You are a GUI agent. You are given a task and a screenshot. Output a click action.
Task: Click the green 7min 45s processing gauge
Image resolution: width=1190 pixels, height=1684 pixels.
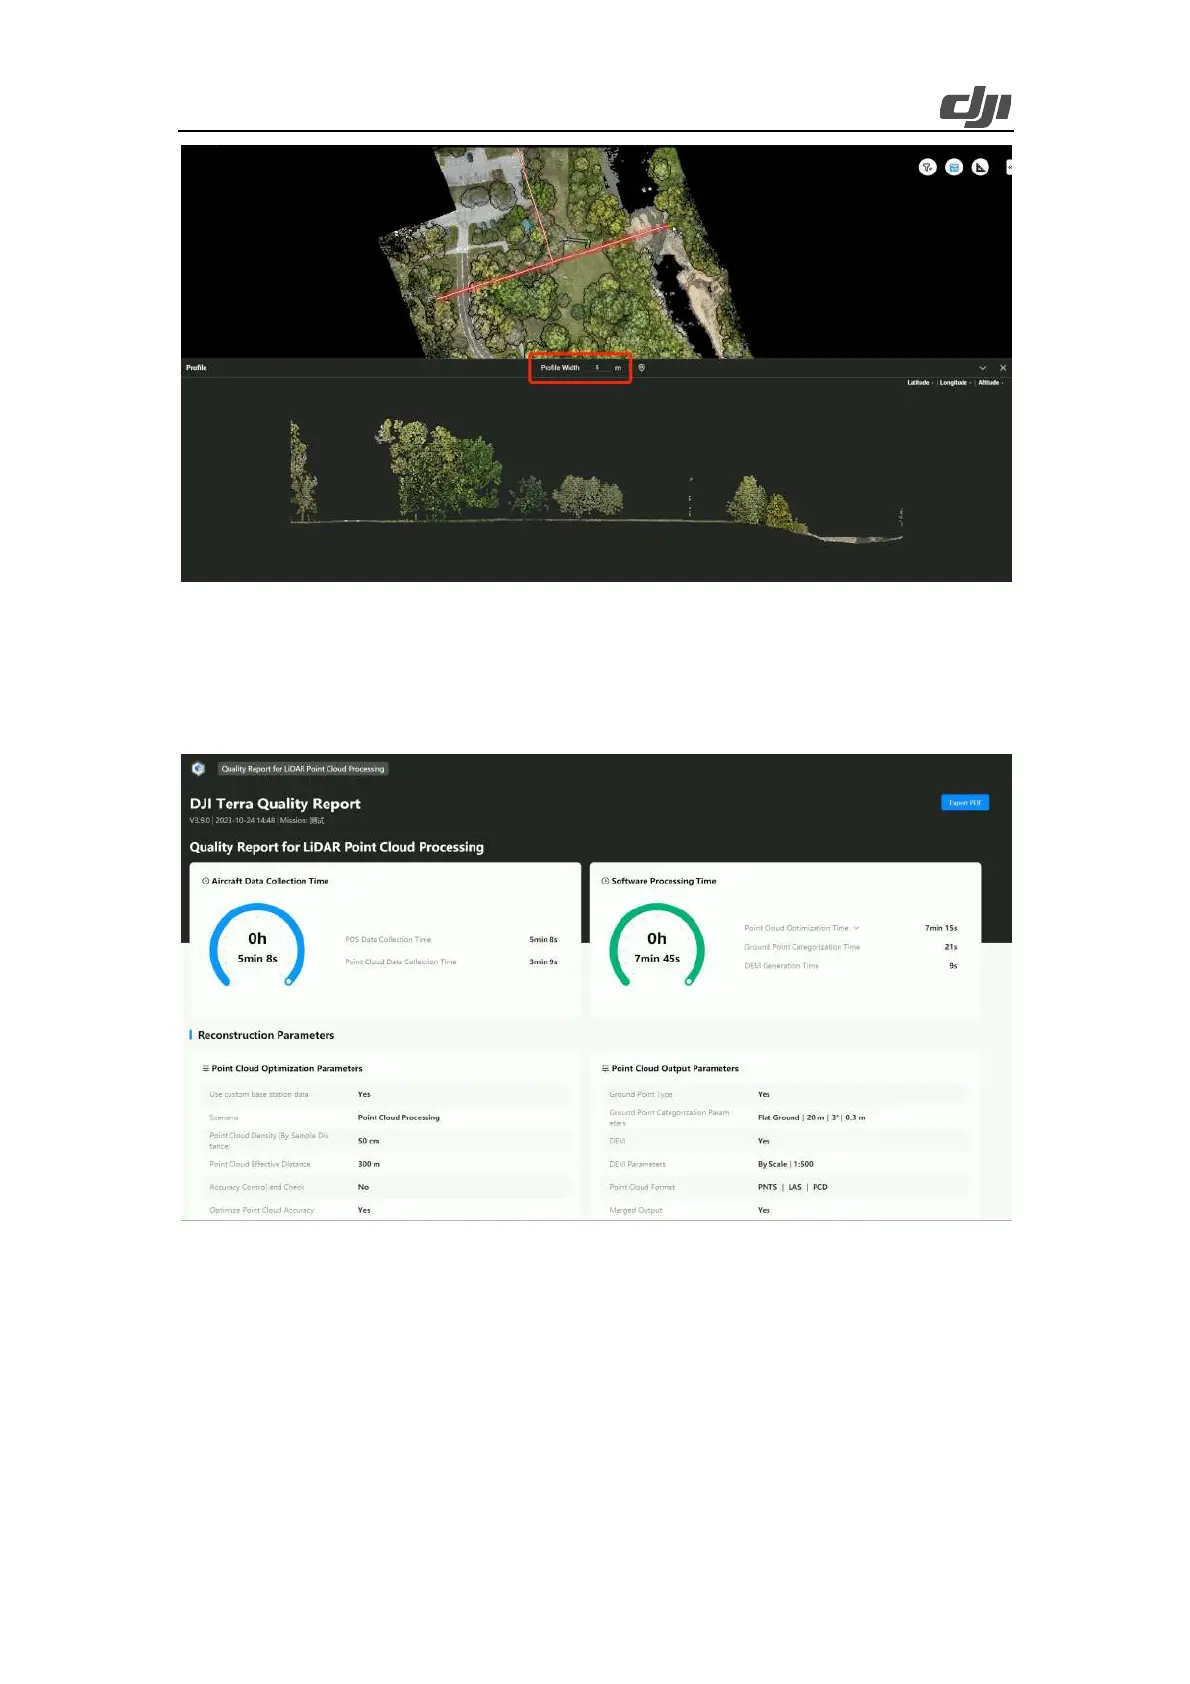click(657, 946)
